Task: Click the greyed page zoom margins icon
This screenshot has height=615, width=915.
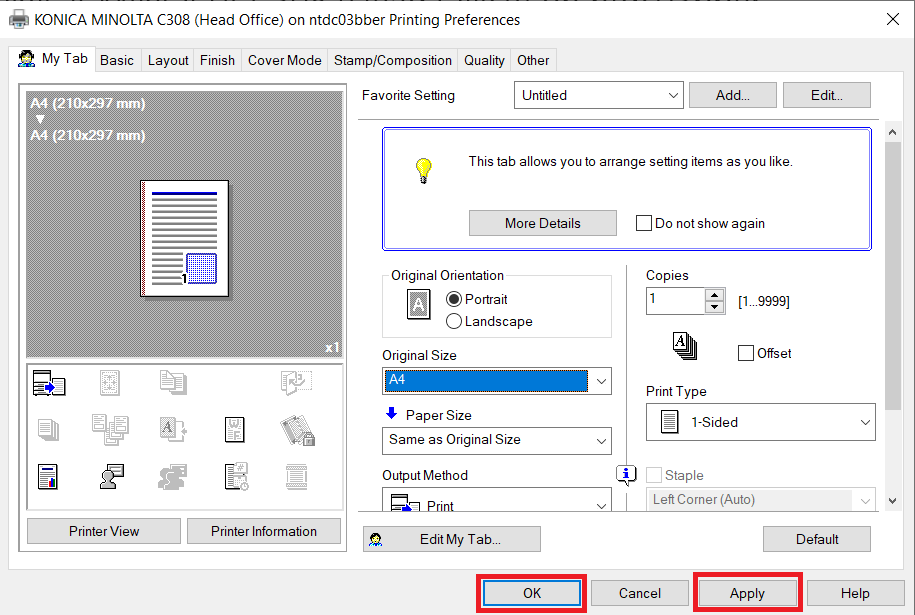Action: (110, 383)
